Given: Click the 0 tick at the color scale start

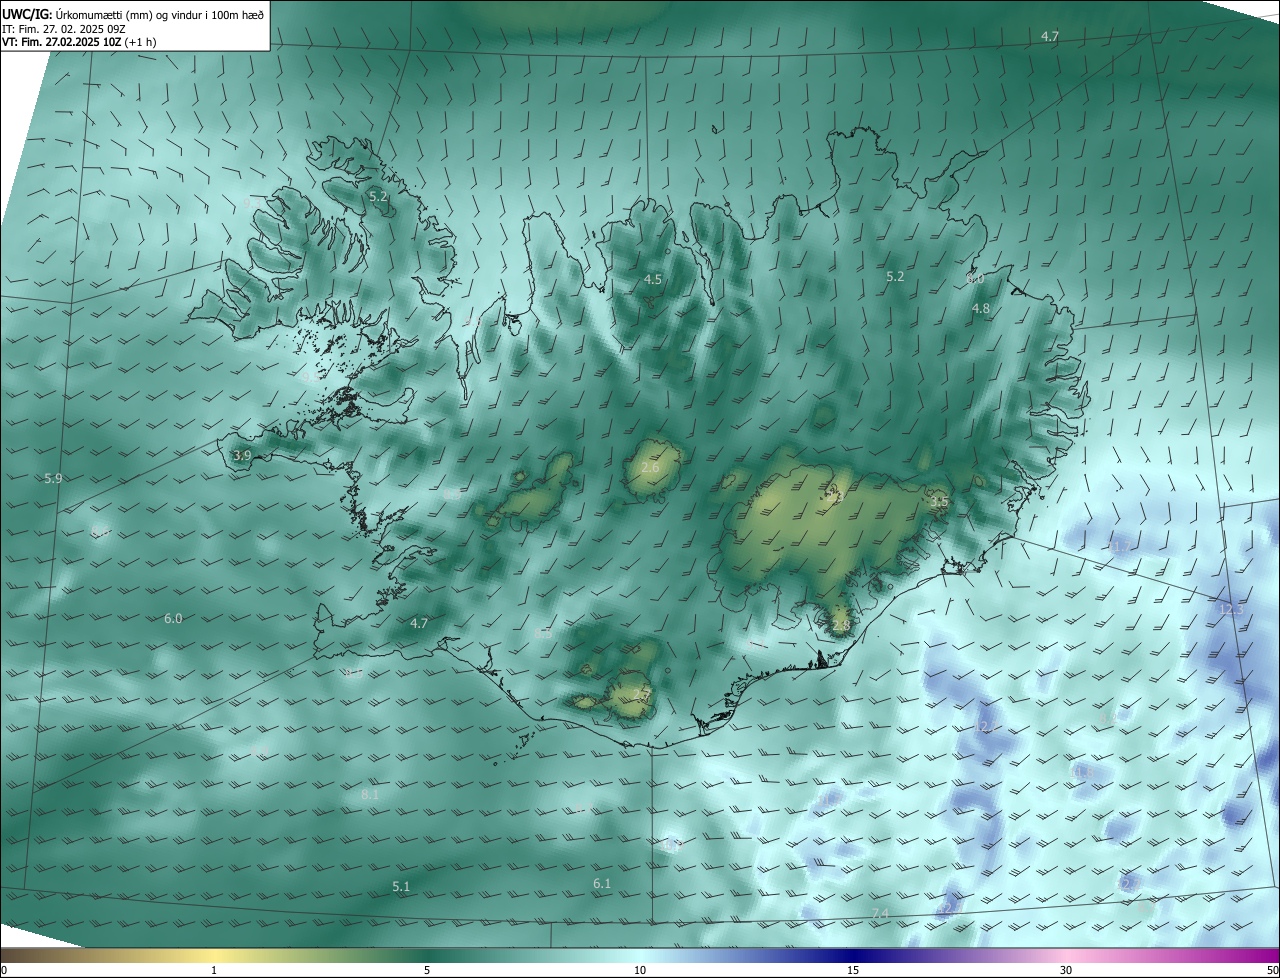Looking at the screenshot, I should 3,970.
